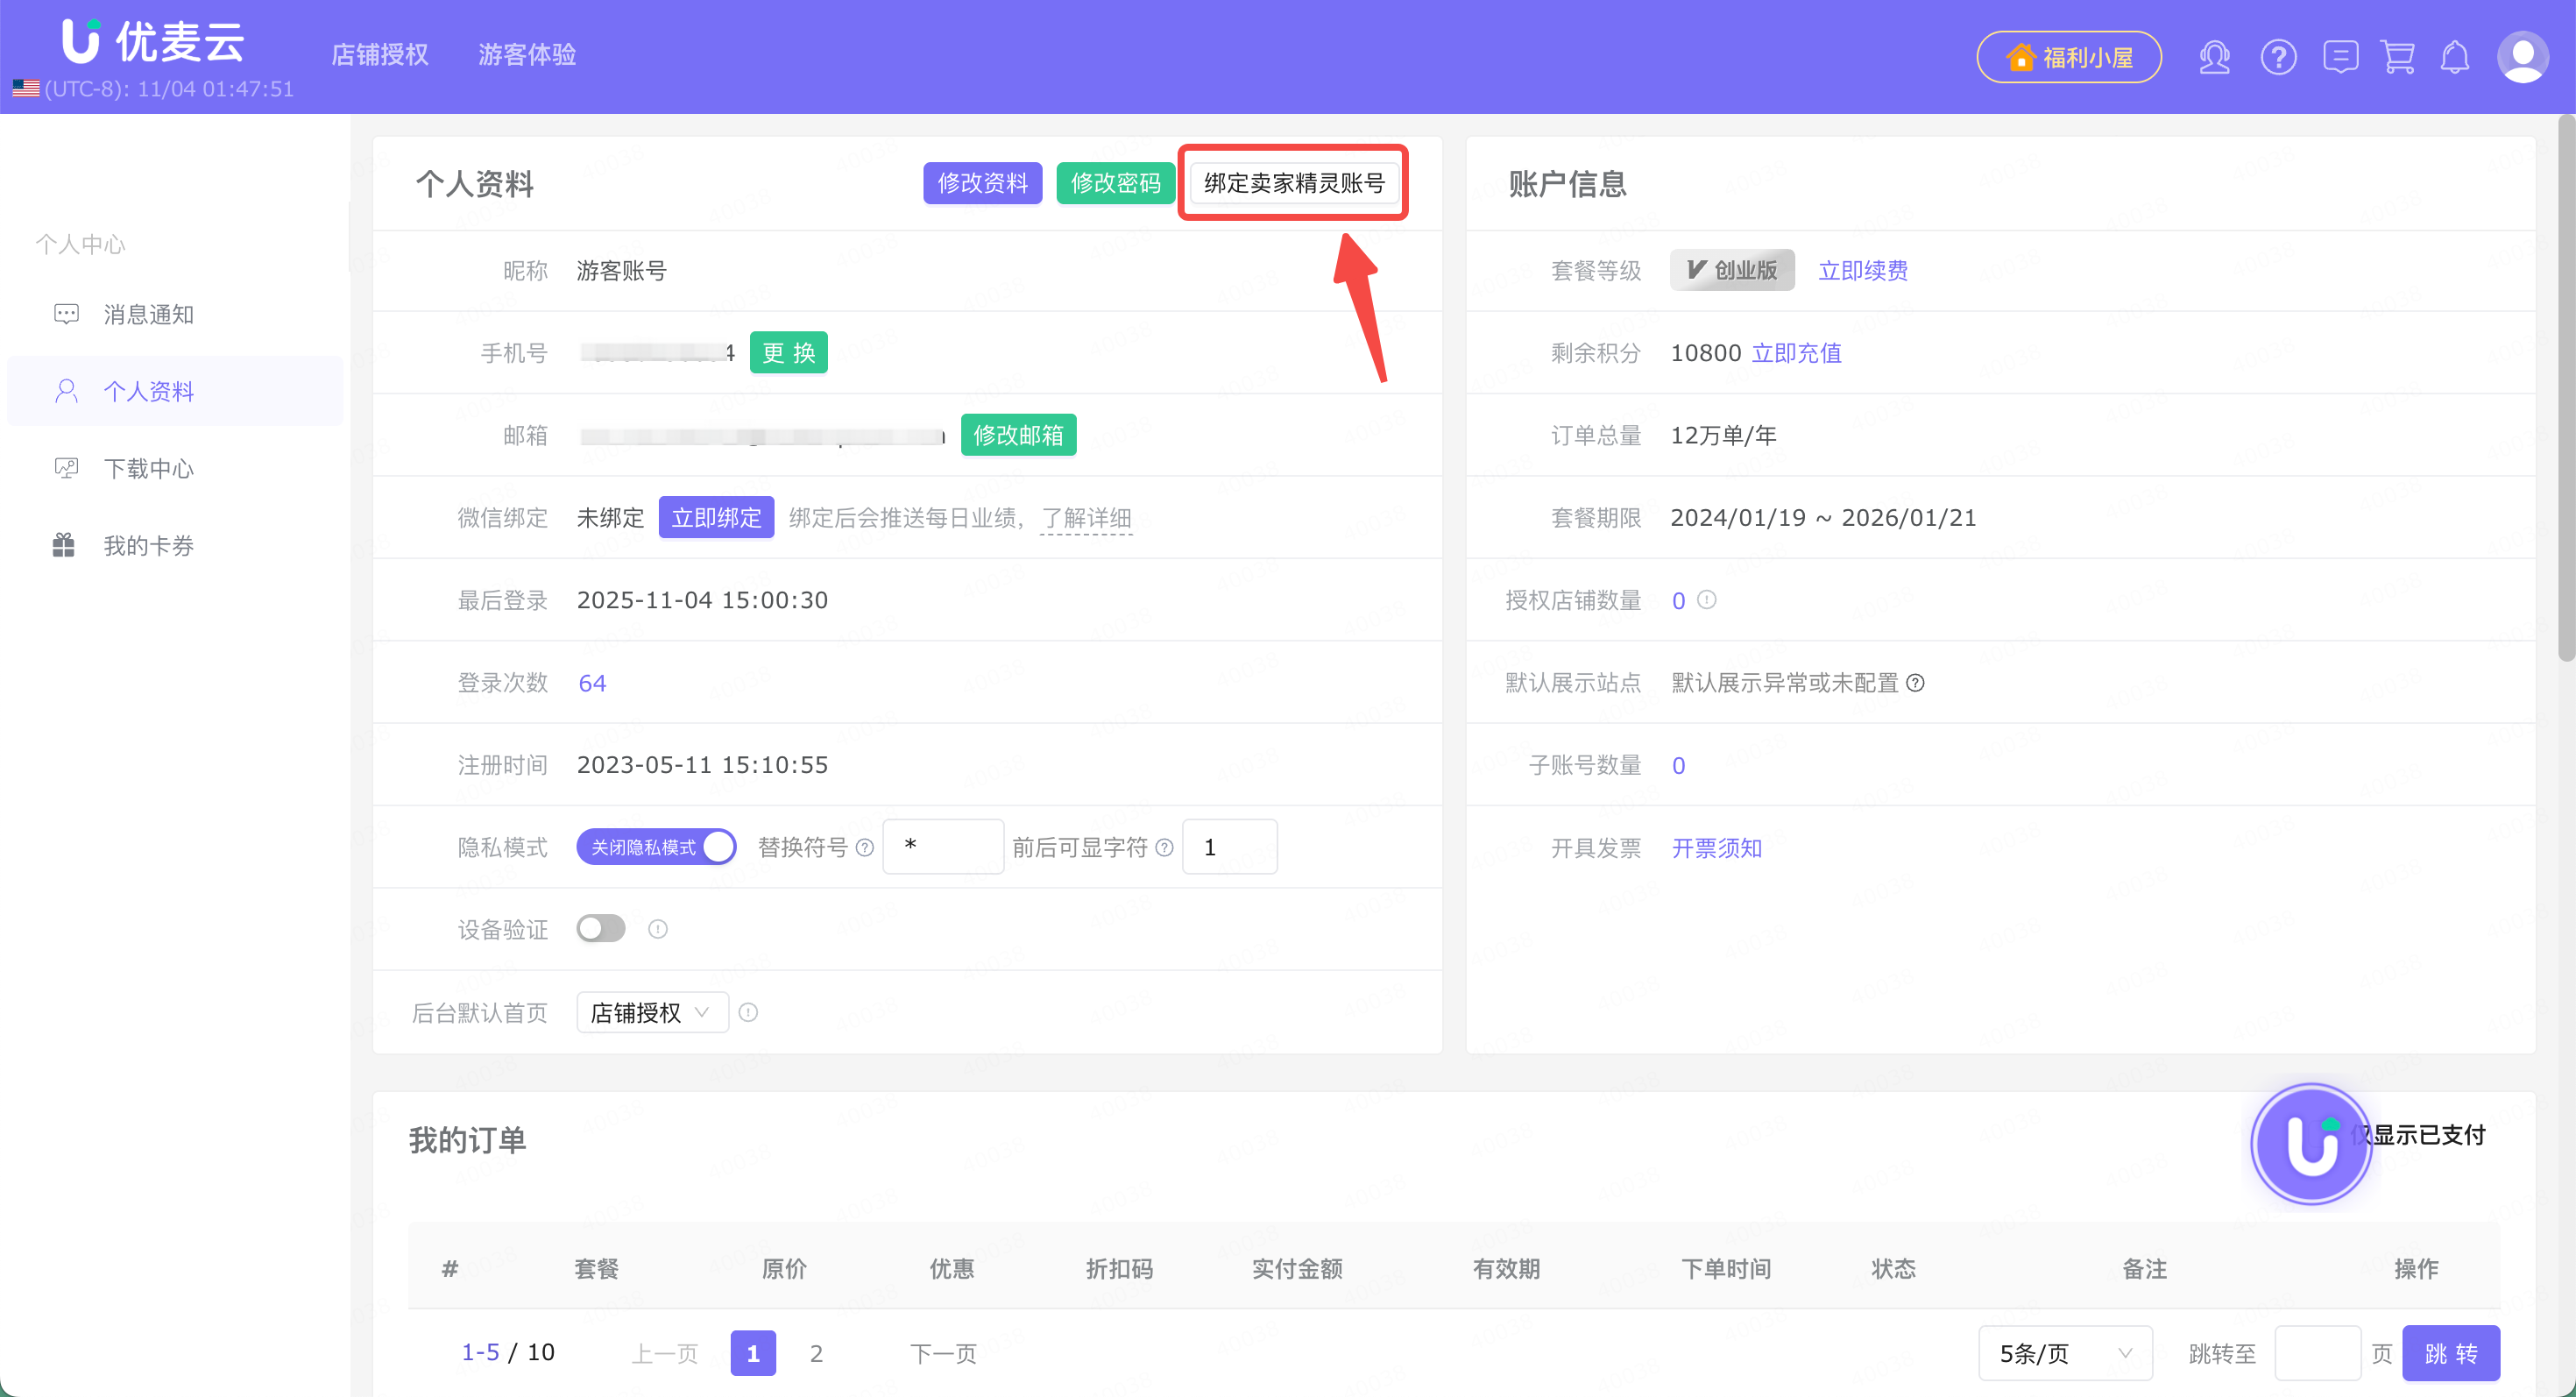Open the 5条/页 page size dropdown
The image size is (2576, 1397).
(x=2064, y=1353)
